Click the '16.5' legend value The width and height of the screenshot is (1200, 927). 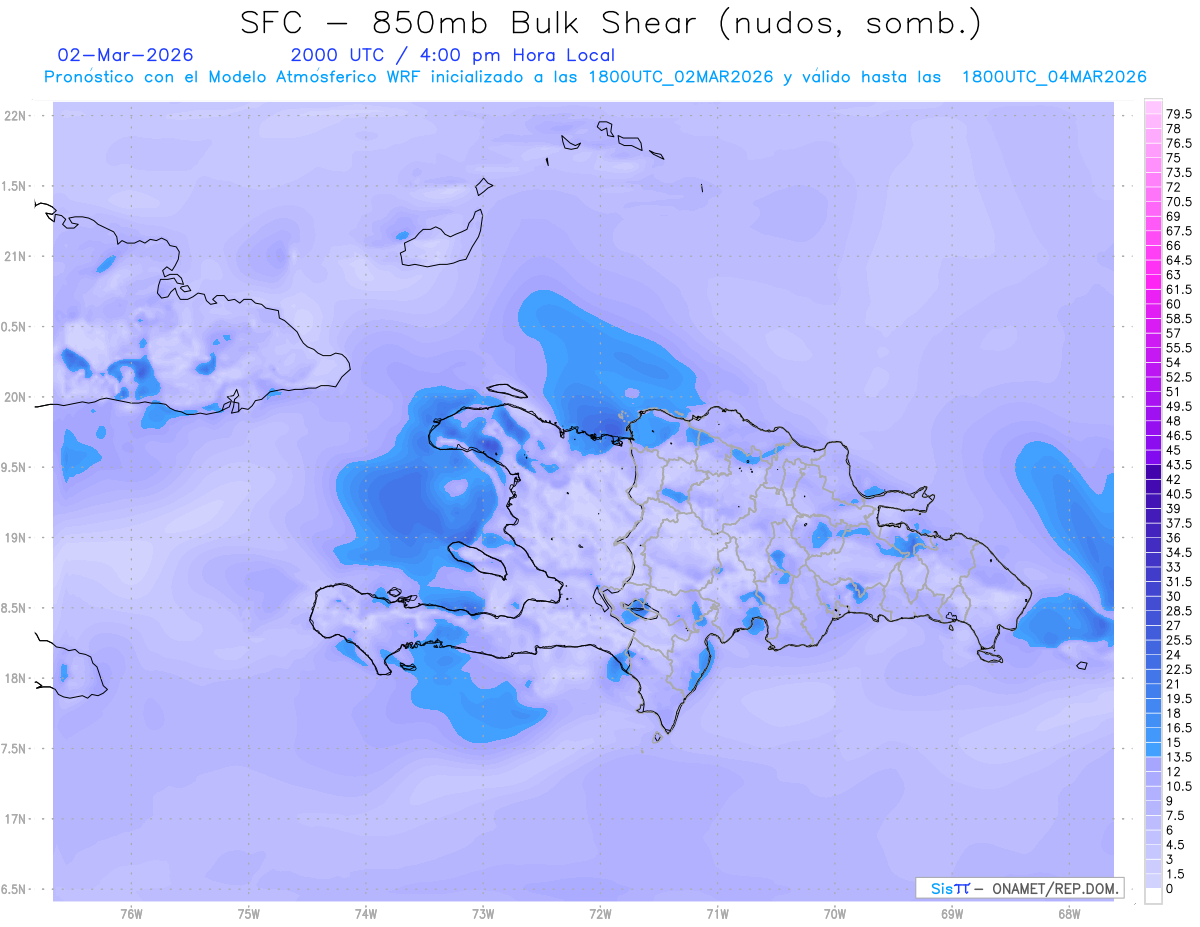point(1178,728)
